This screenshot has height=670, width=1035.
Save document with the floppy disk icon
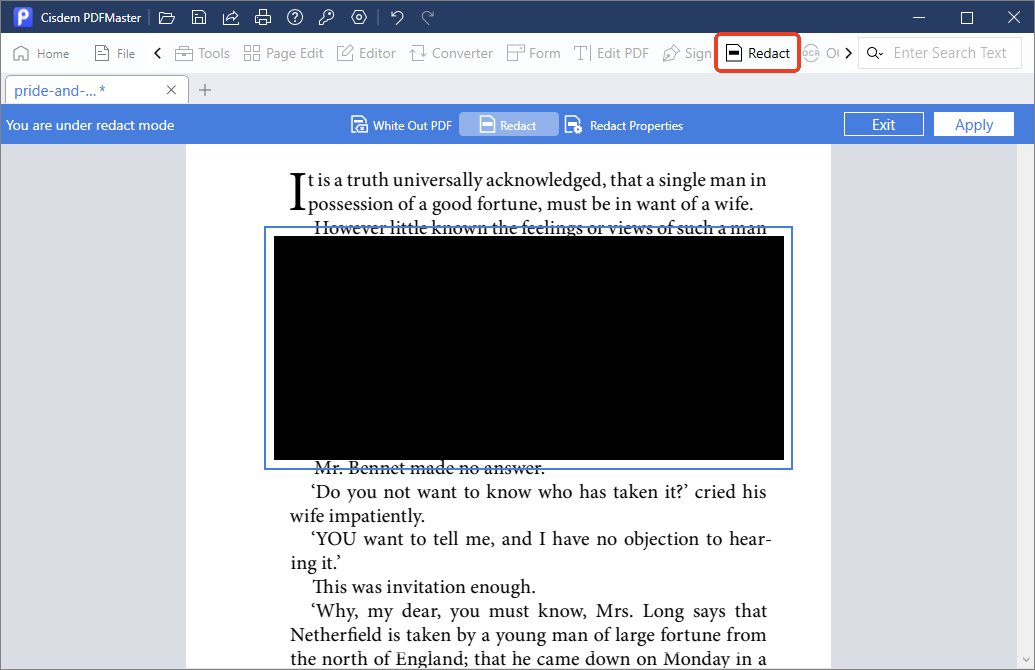point(199,18)
